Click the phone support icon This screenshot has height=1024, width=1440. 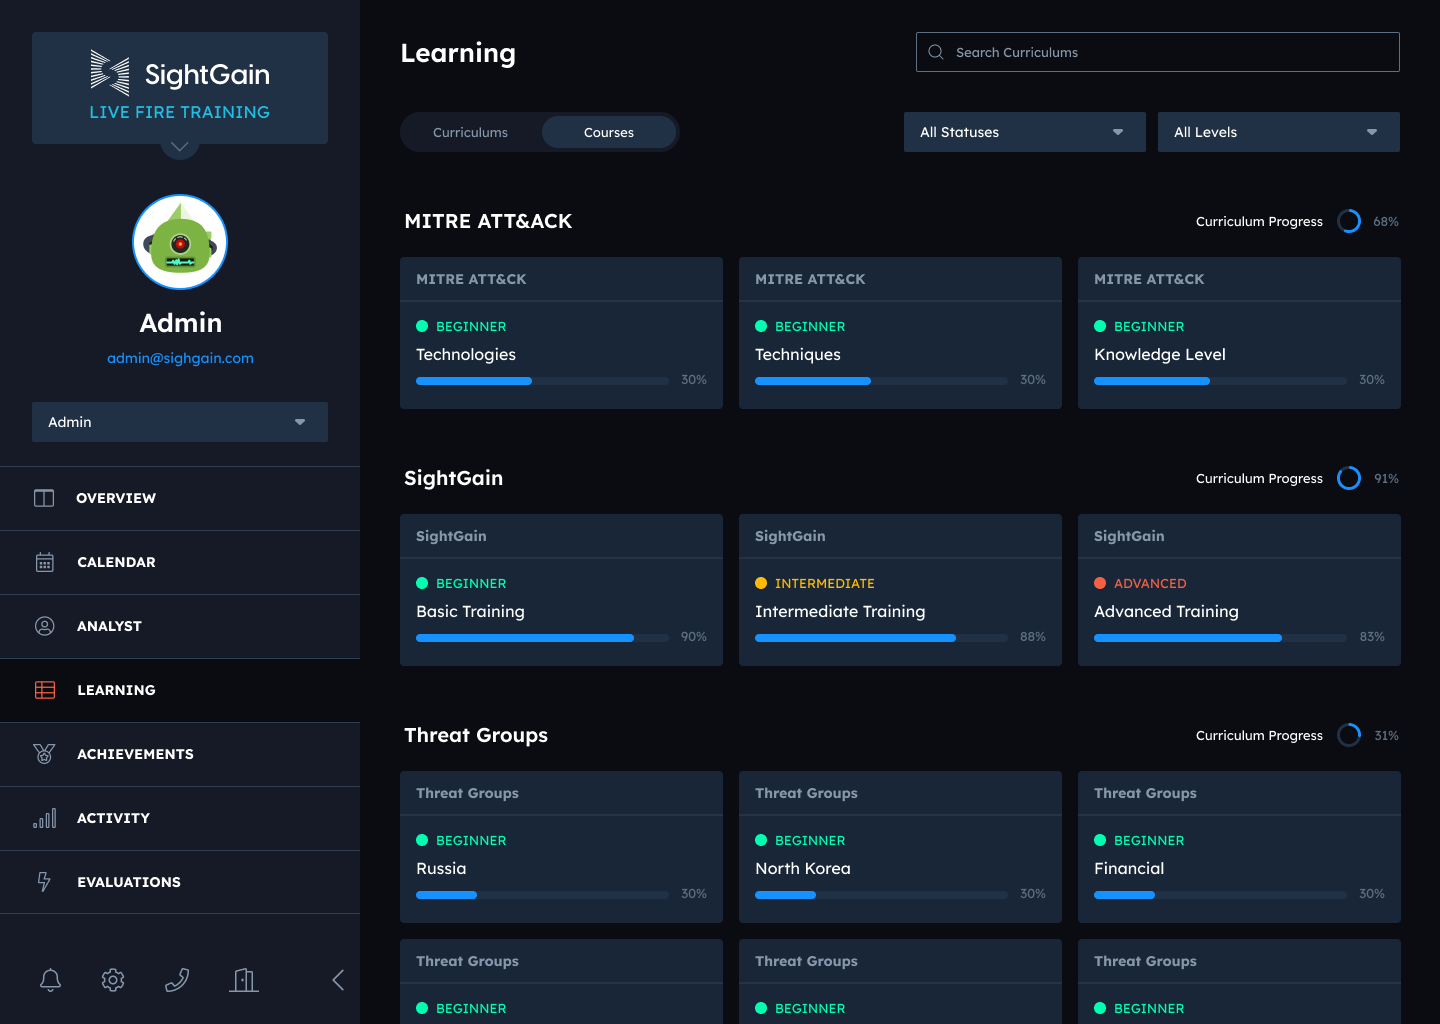[x=177, y=980]
